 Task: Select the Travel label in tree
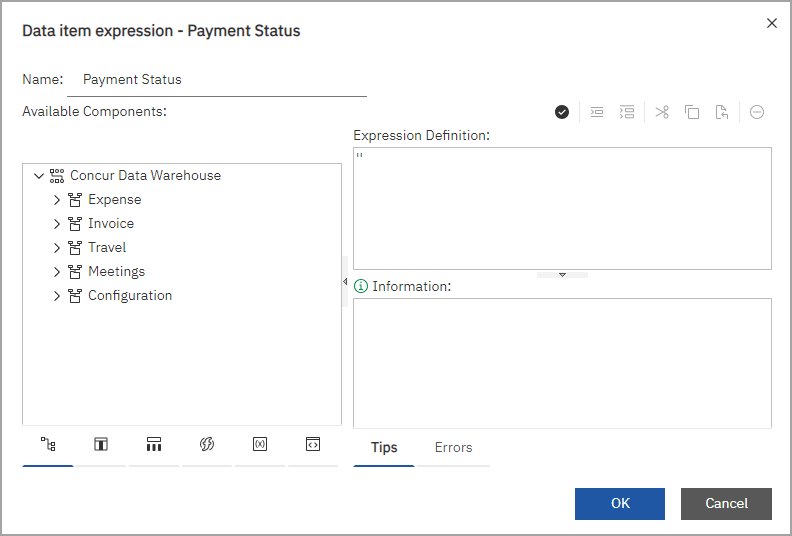pos(107,248)
